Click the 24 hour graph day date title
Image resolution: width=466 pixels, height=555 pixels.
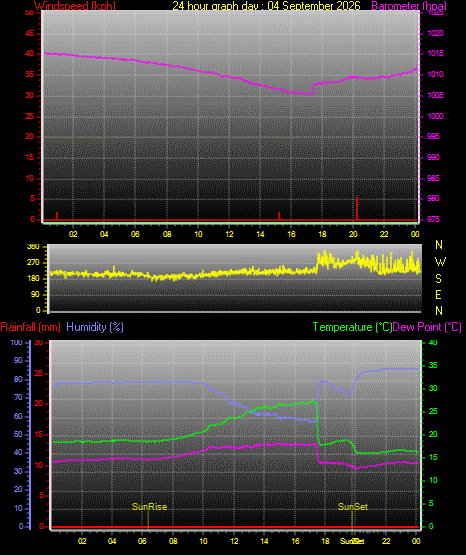(266, 5)
